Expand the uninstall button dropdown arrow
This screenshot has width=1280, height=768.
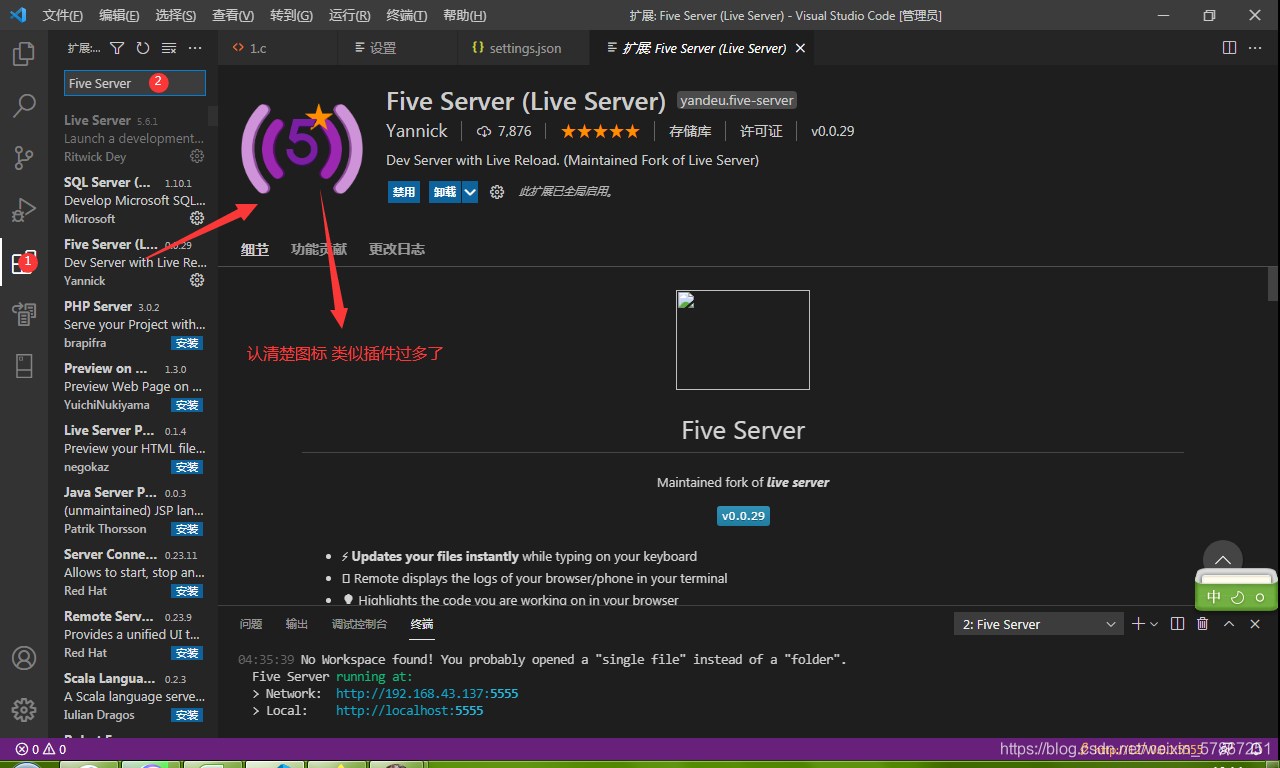point(469,192)
